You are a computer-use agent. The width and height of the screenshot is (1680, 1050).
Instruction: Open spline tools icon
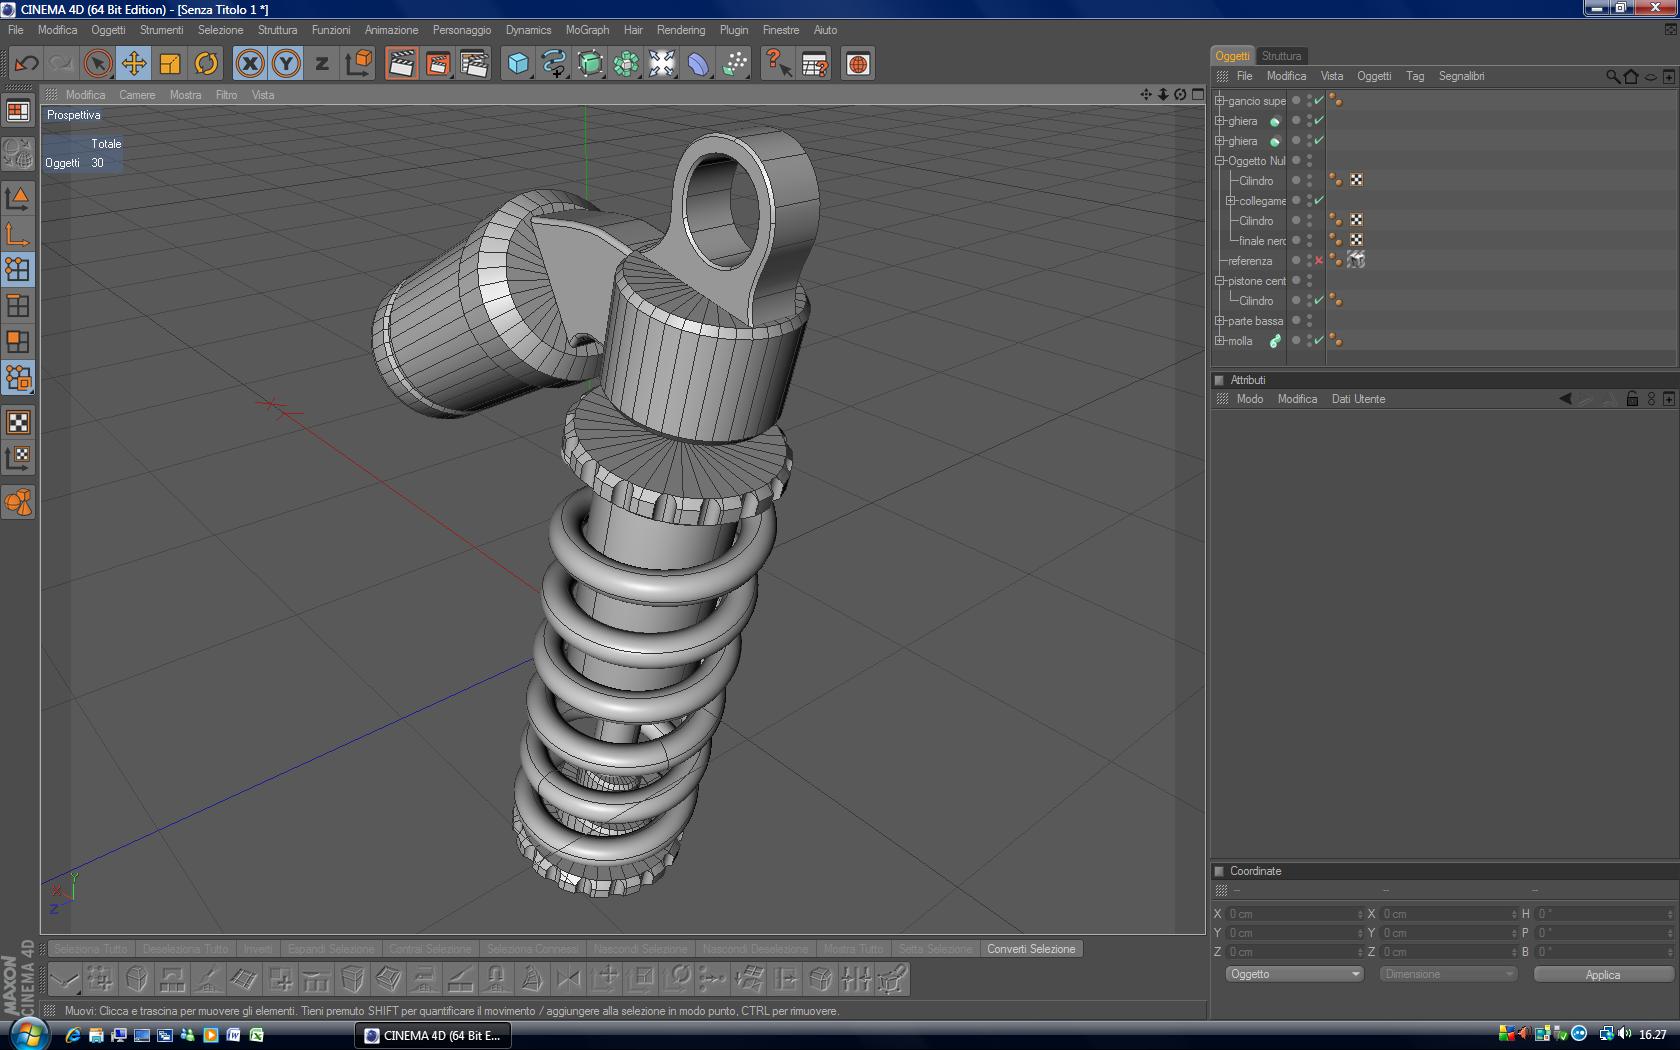coord(553,64)
